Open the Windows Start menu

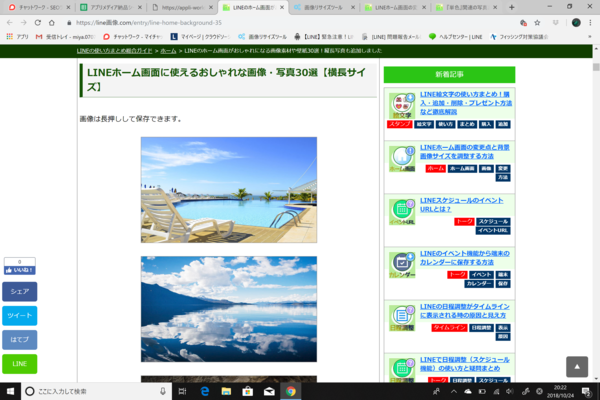click(x=10, y=391)
